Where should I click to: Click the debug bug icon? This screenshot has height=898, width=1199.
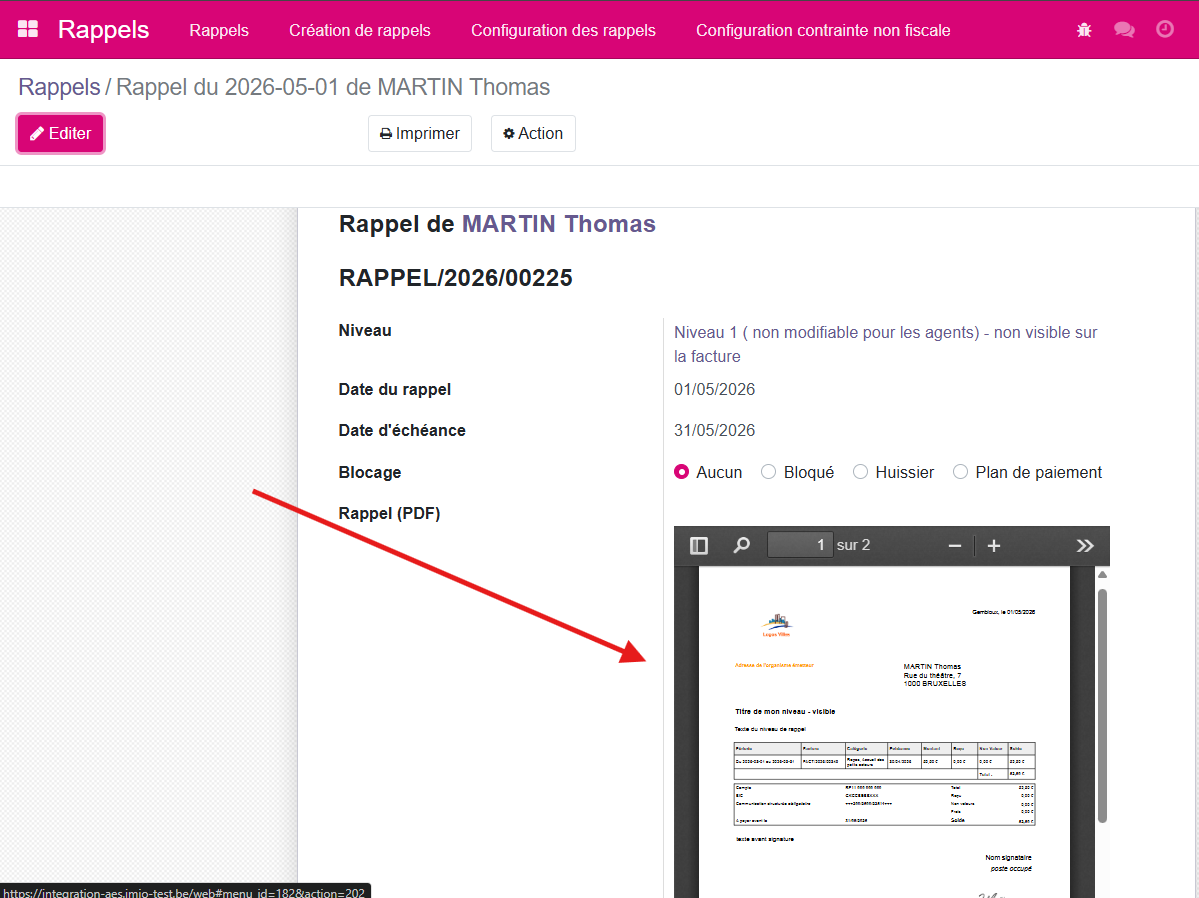[x=1084, y=30]
